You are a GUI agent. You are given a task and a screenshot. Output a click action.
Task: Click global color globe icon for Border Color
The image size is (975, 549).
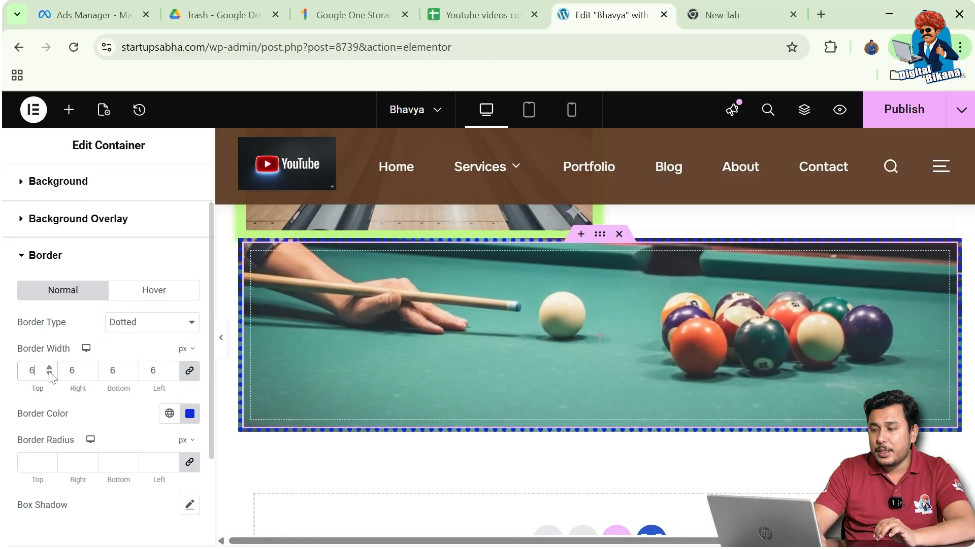(169, 413)
